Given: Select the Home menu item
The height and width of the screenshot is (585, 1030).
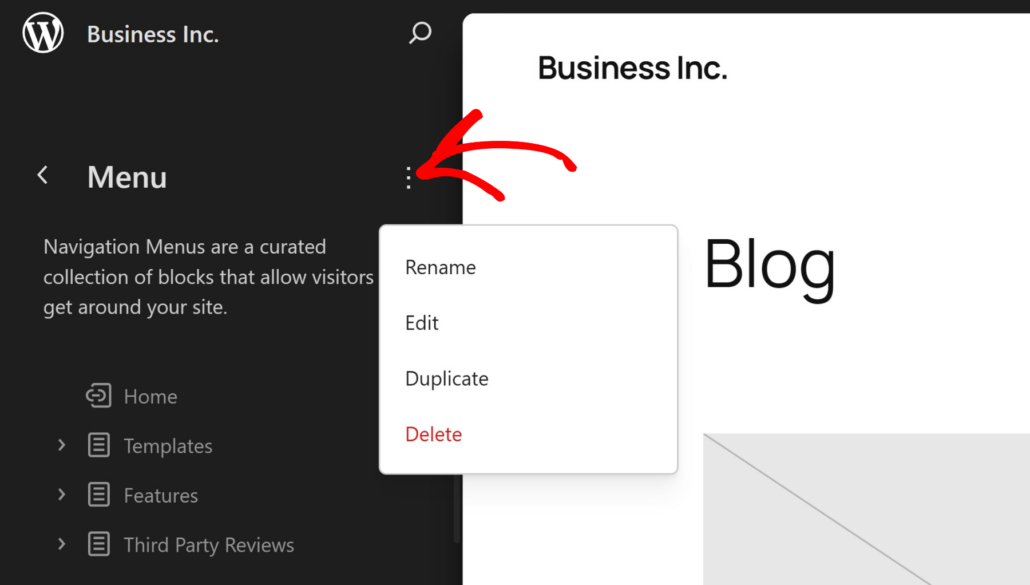Looking at the screenshot, I should coord(151,396).
